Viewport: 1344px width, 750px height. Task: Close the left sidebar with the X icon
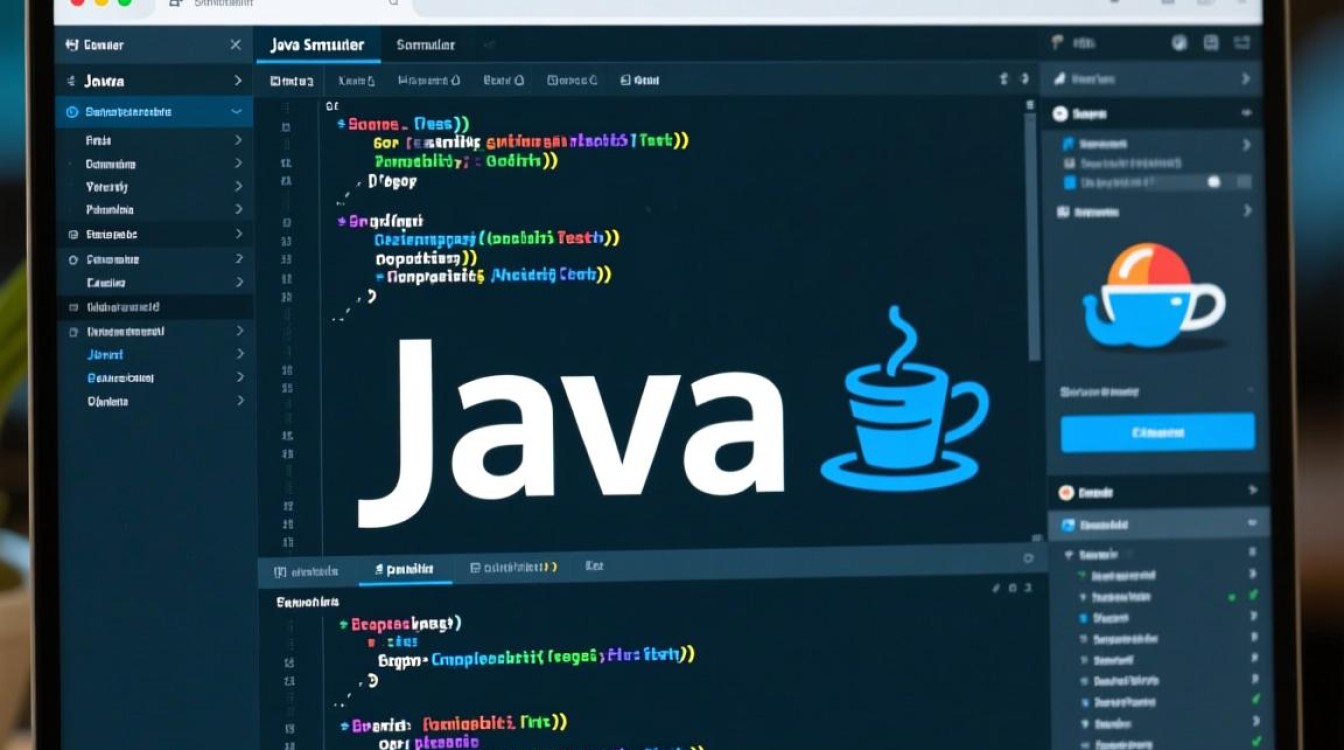click(x=235, y=45)
